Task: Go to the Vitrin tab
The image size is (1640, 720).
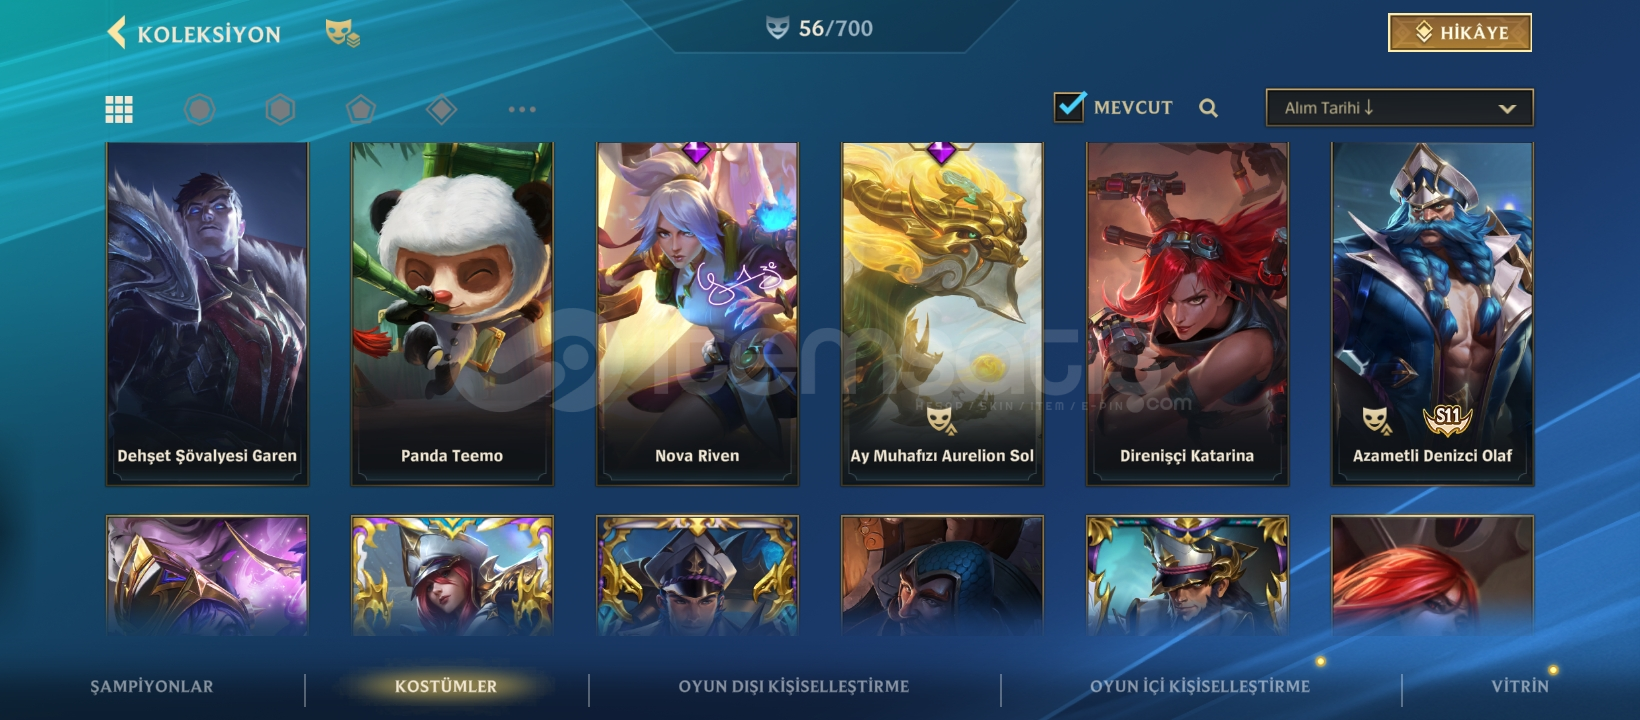Action: [1520, 686]
